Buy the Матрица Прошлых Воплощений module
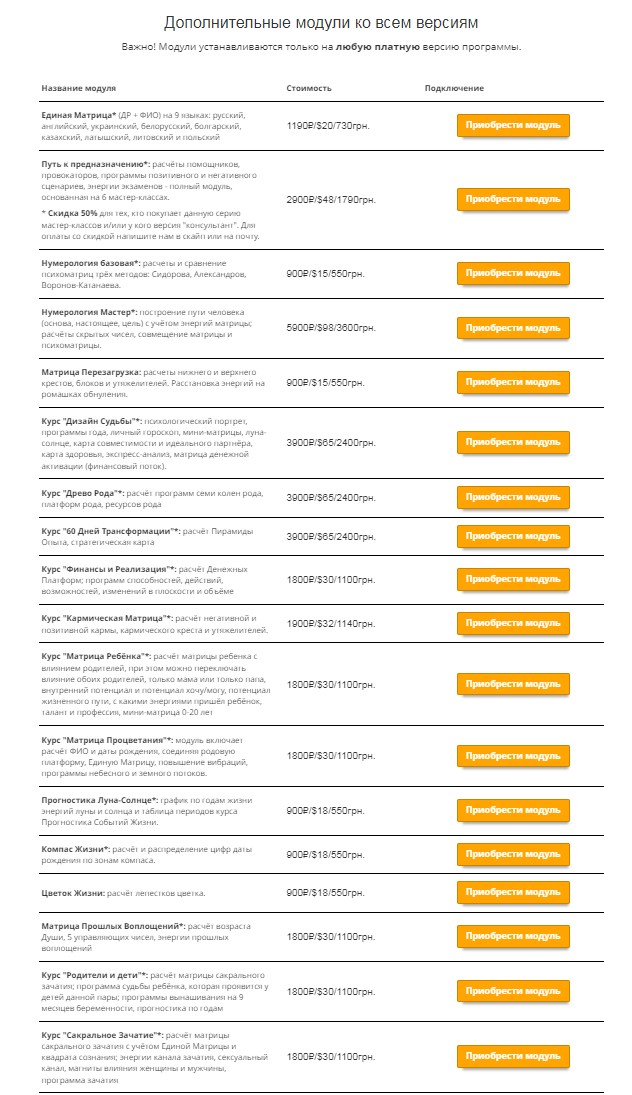The width and height of the screenshot is (632, 1095). pos(513,937)
